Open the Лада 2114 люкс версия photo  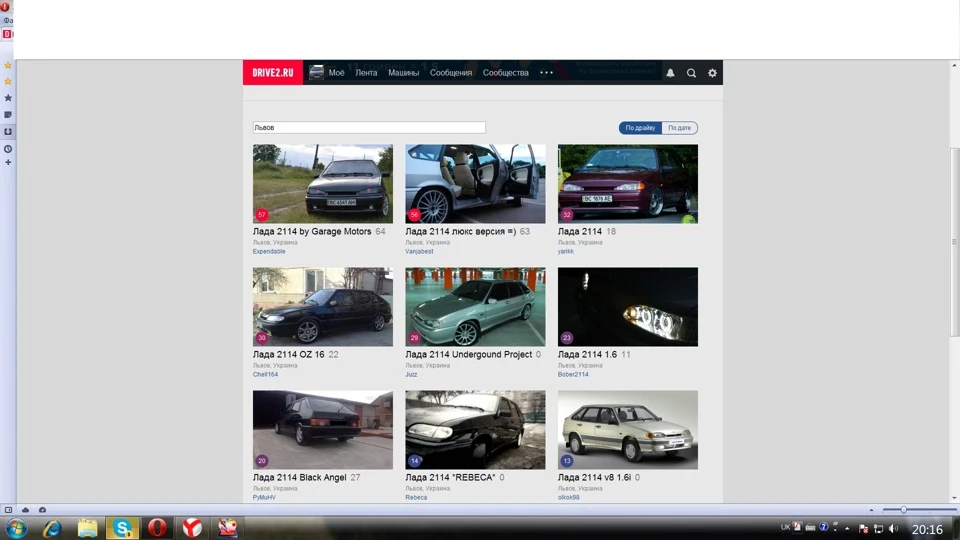(x=475, y=184)
